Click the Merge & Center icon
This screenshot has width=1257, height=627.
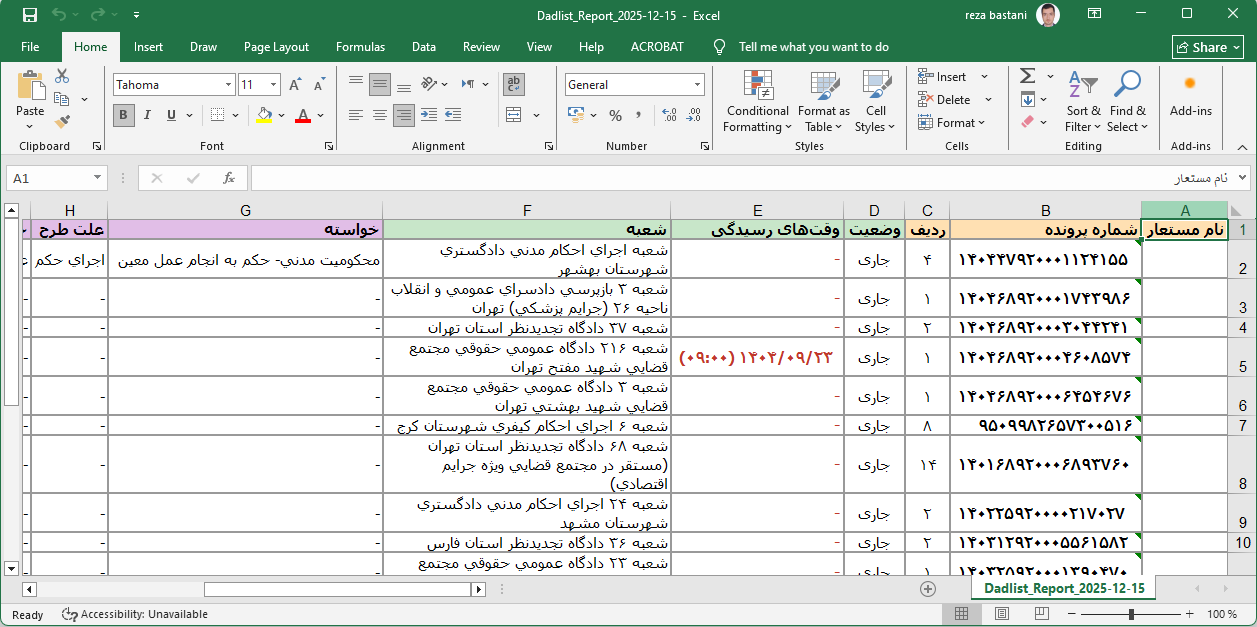512,115
